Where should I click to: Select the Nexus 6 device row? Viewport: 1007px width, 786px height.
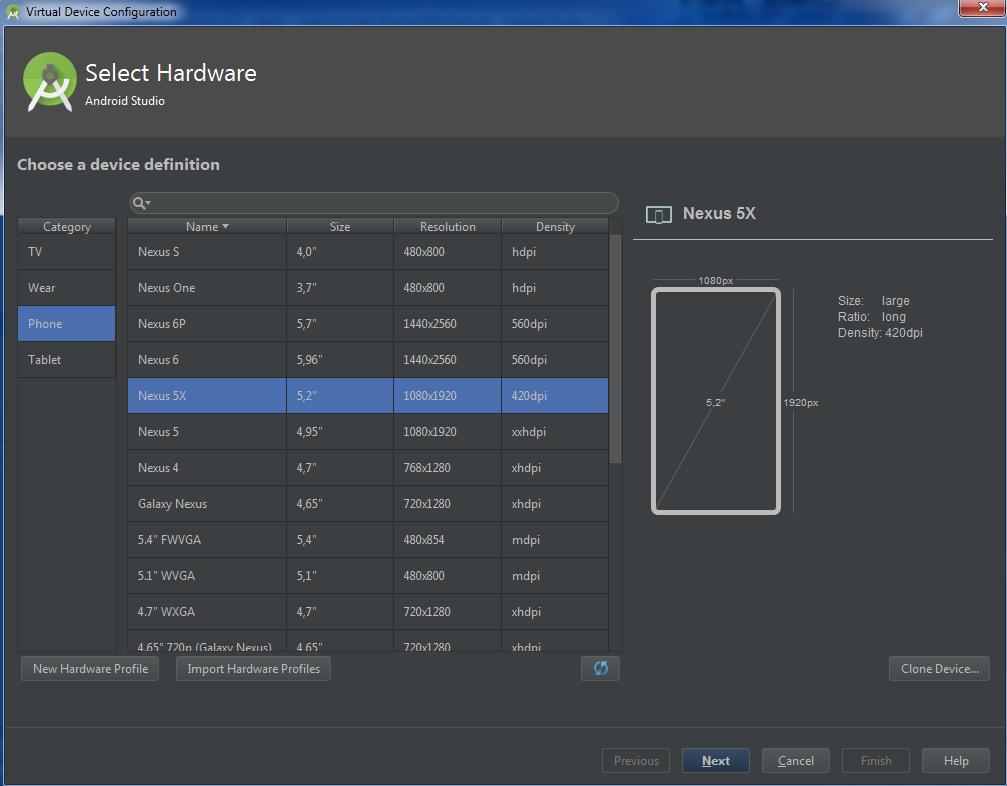tap(368, 360)
